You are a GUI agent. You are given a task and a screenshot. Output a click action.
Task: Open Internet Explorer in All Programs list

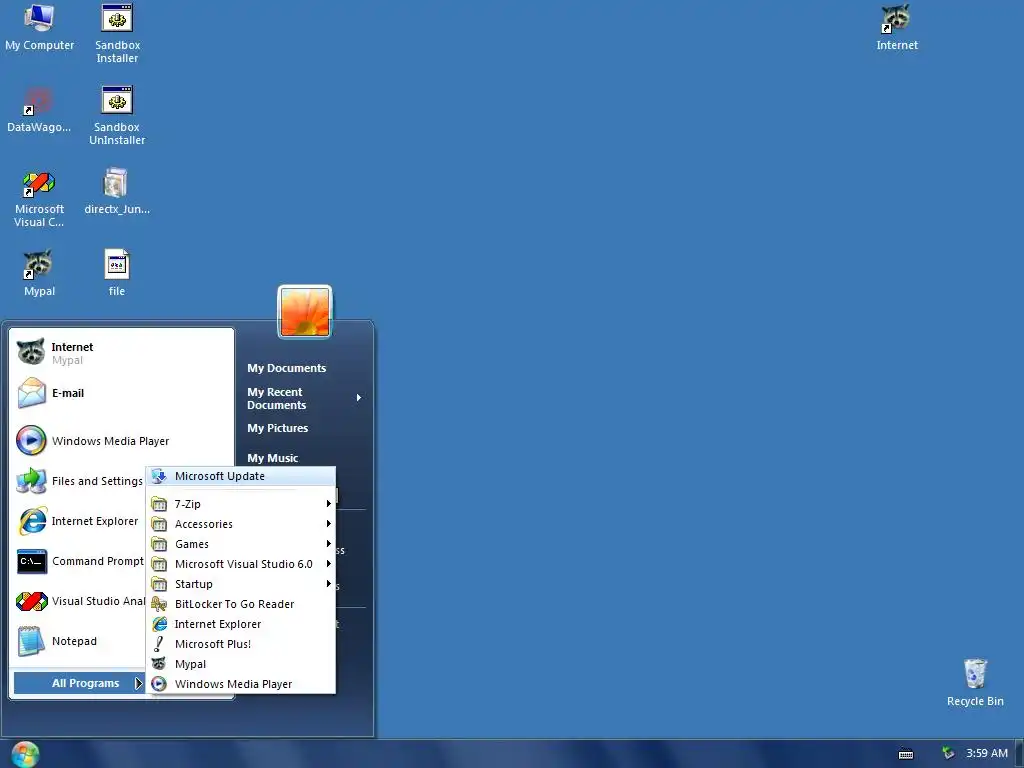[241, 624]
